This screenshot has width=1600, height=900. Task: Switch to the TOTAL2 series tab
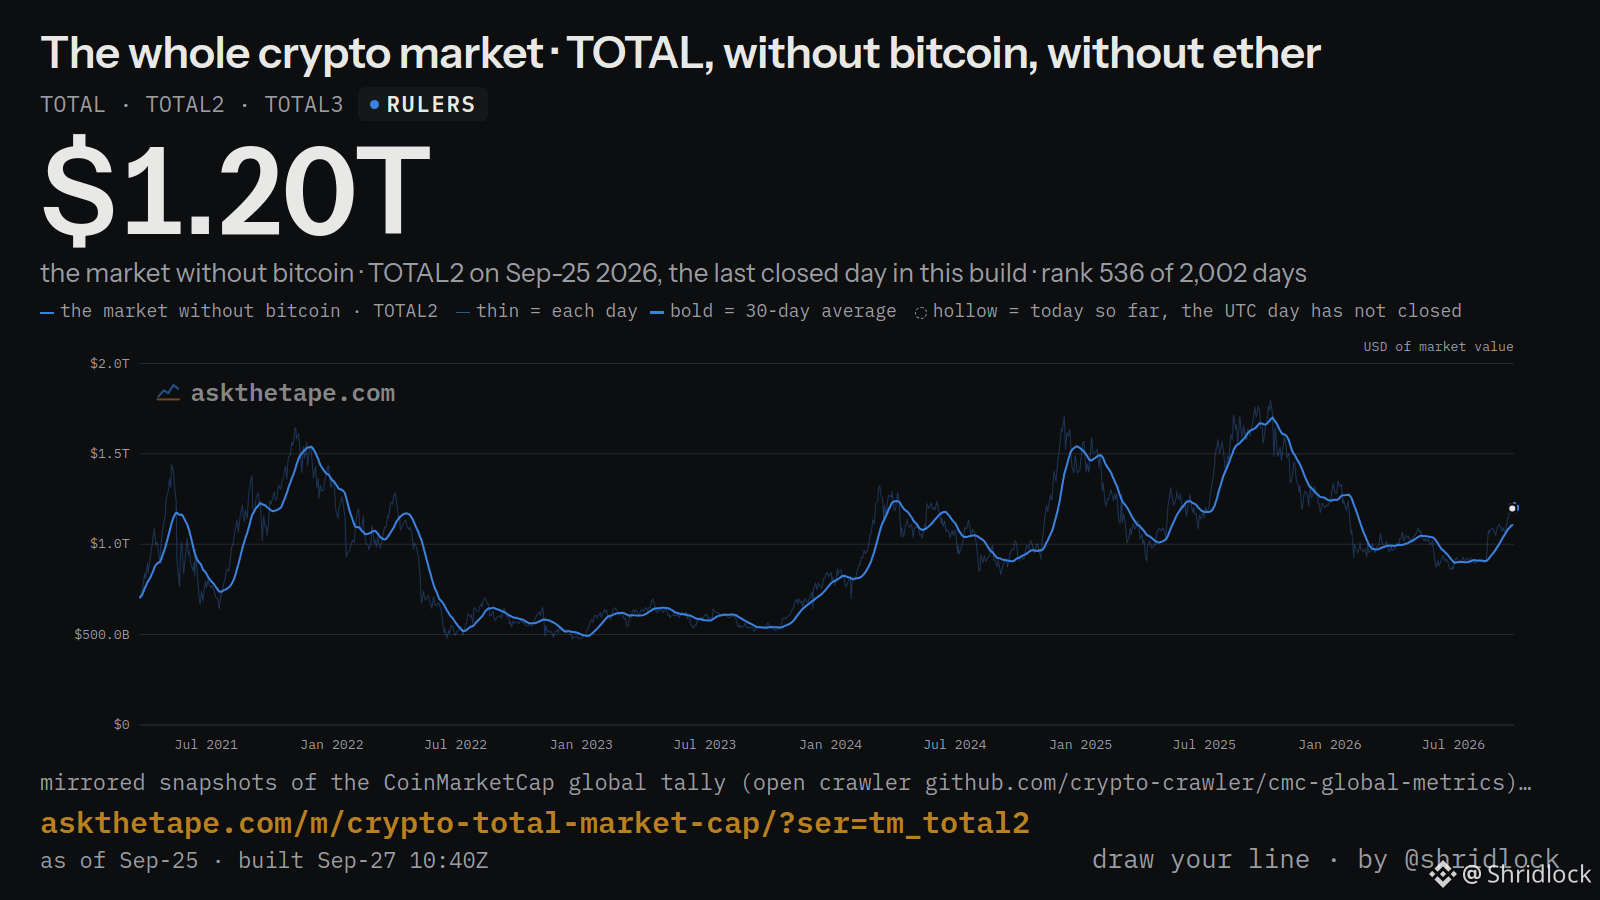coord(185,105)
